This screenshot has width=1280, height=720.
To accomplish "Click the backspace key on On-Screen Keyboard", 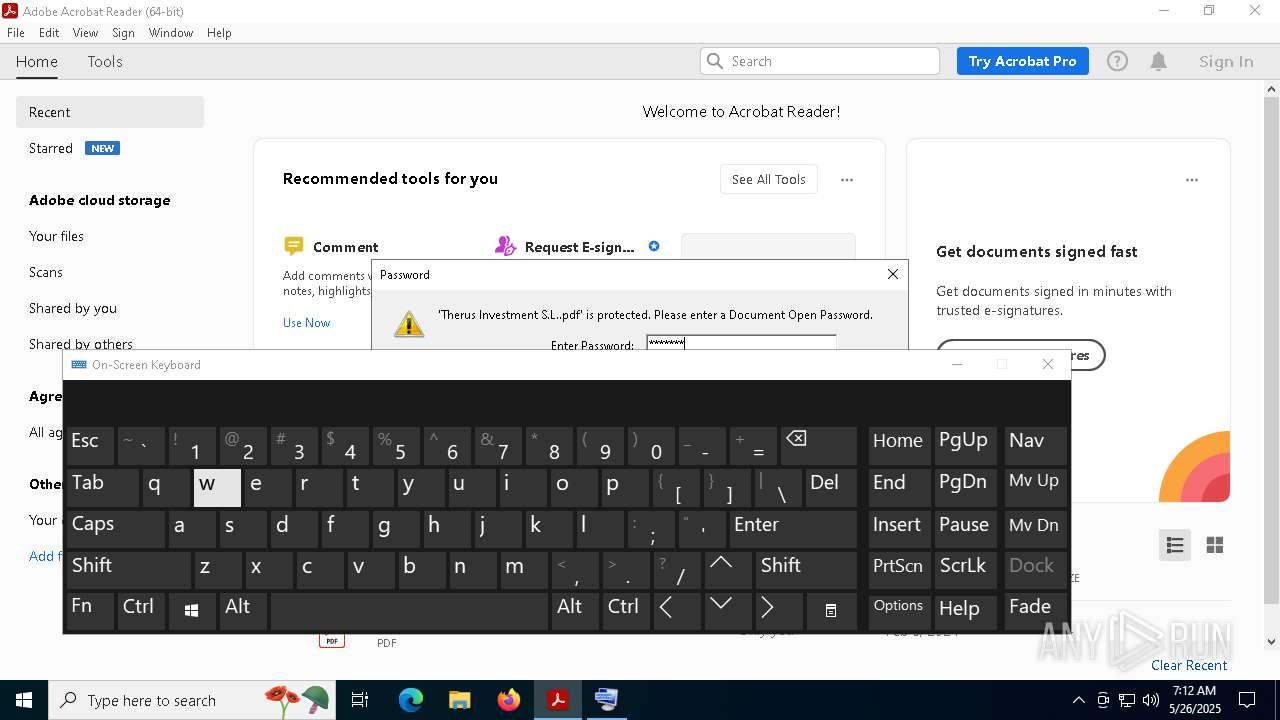I will [x=819, y=446].
